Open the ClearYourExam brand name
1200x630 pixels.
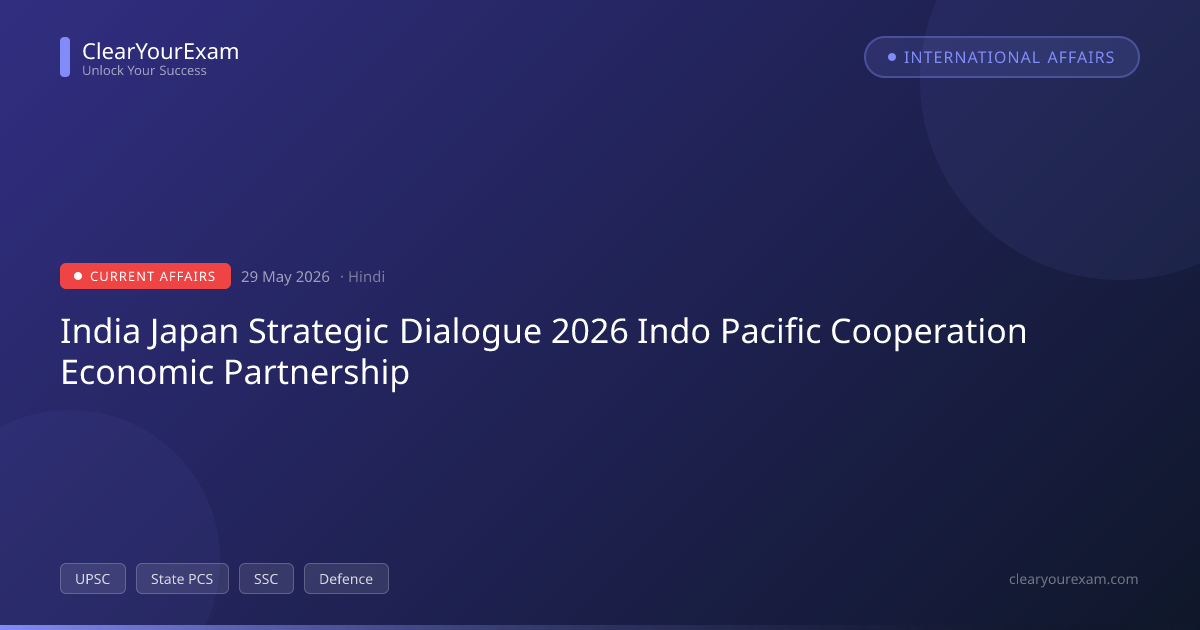pos(160,51)
